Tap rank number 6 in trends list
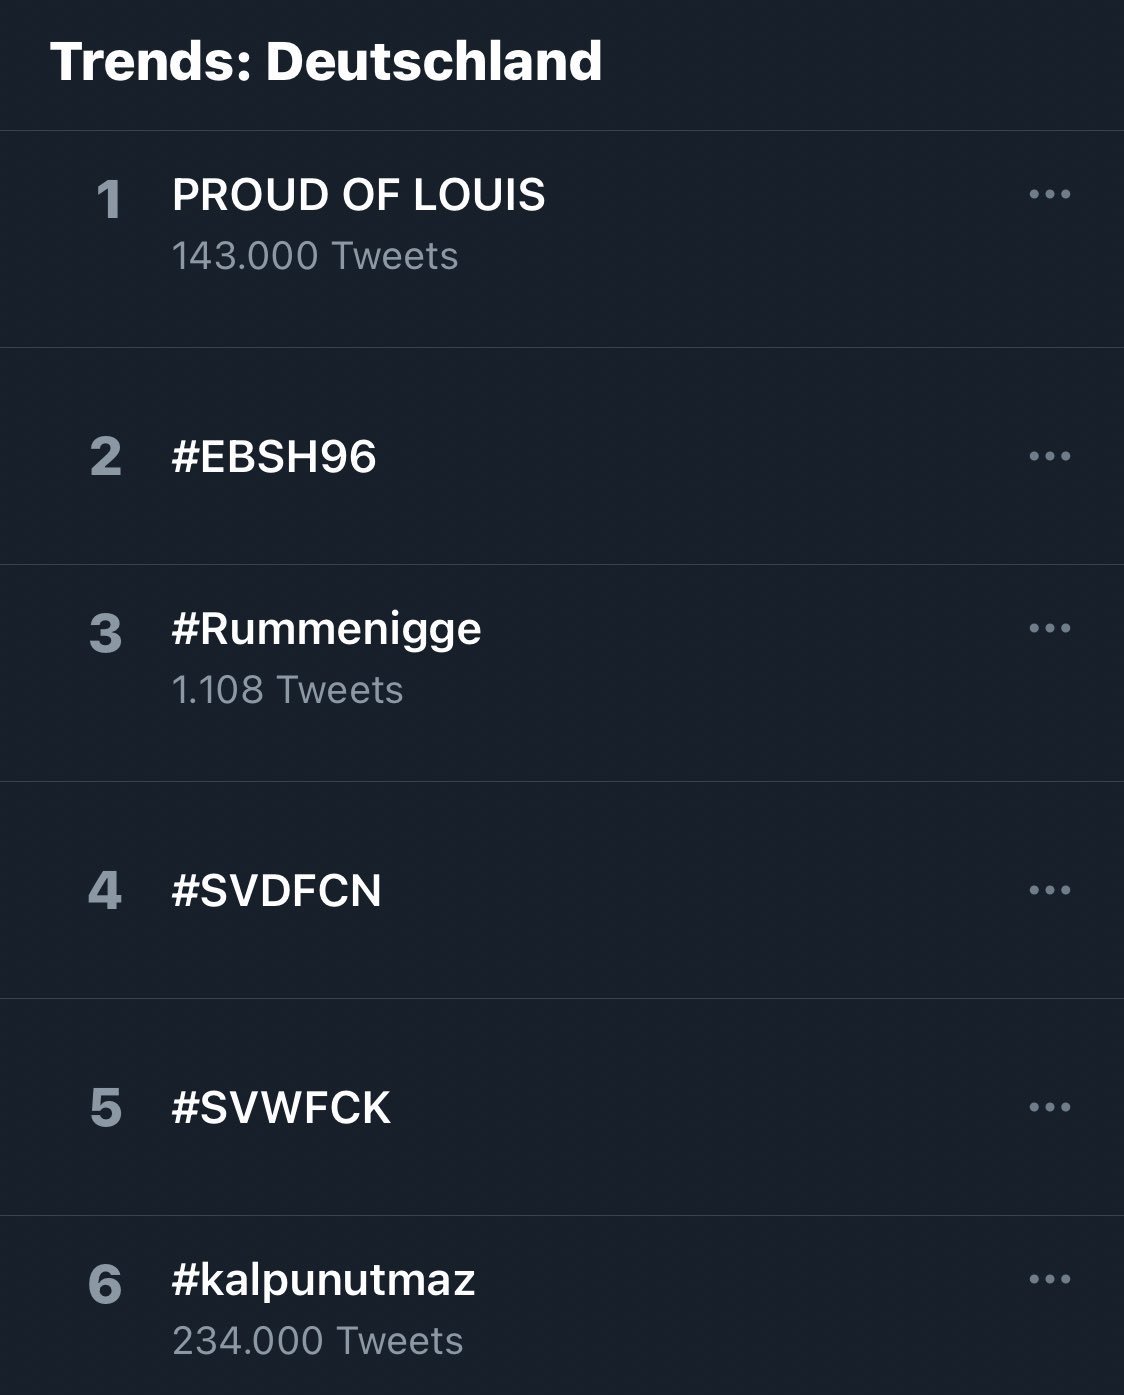The image size is (1124, 1395). 106,1284
